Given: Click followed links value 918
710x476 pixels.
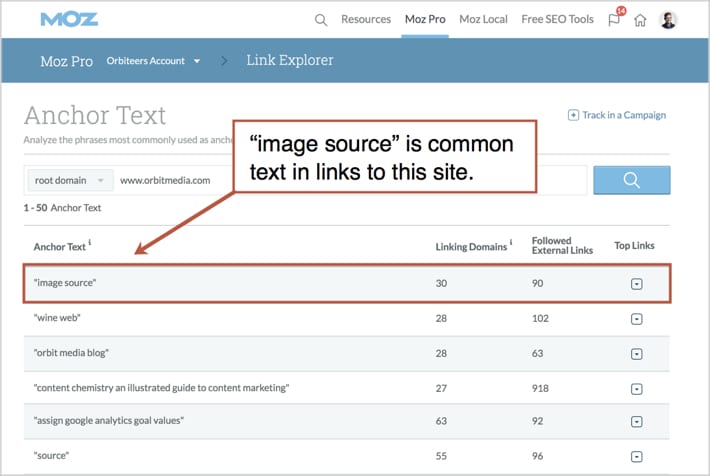Looking at the screenshot, I should 540,388.
